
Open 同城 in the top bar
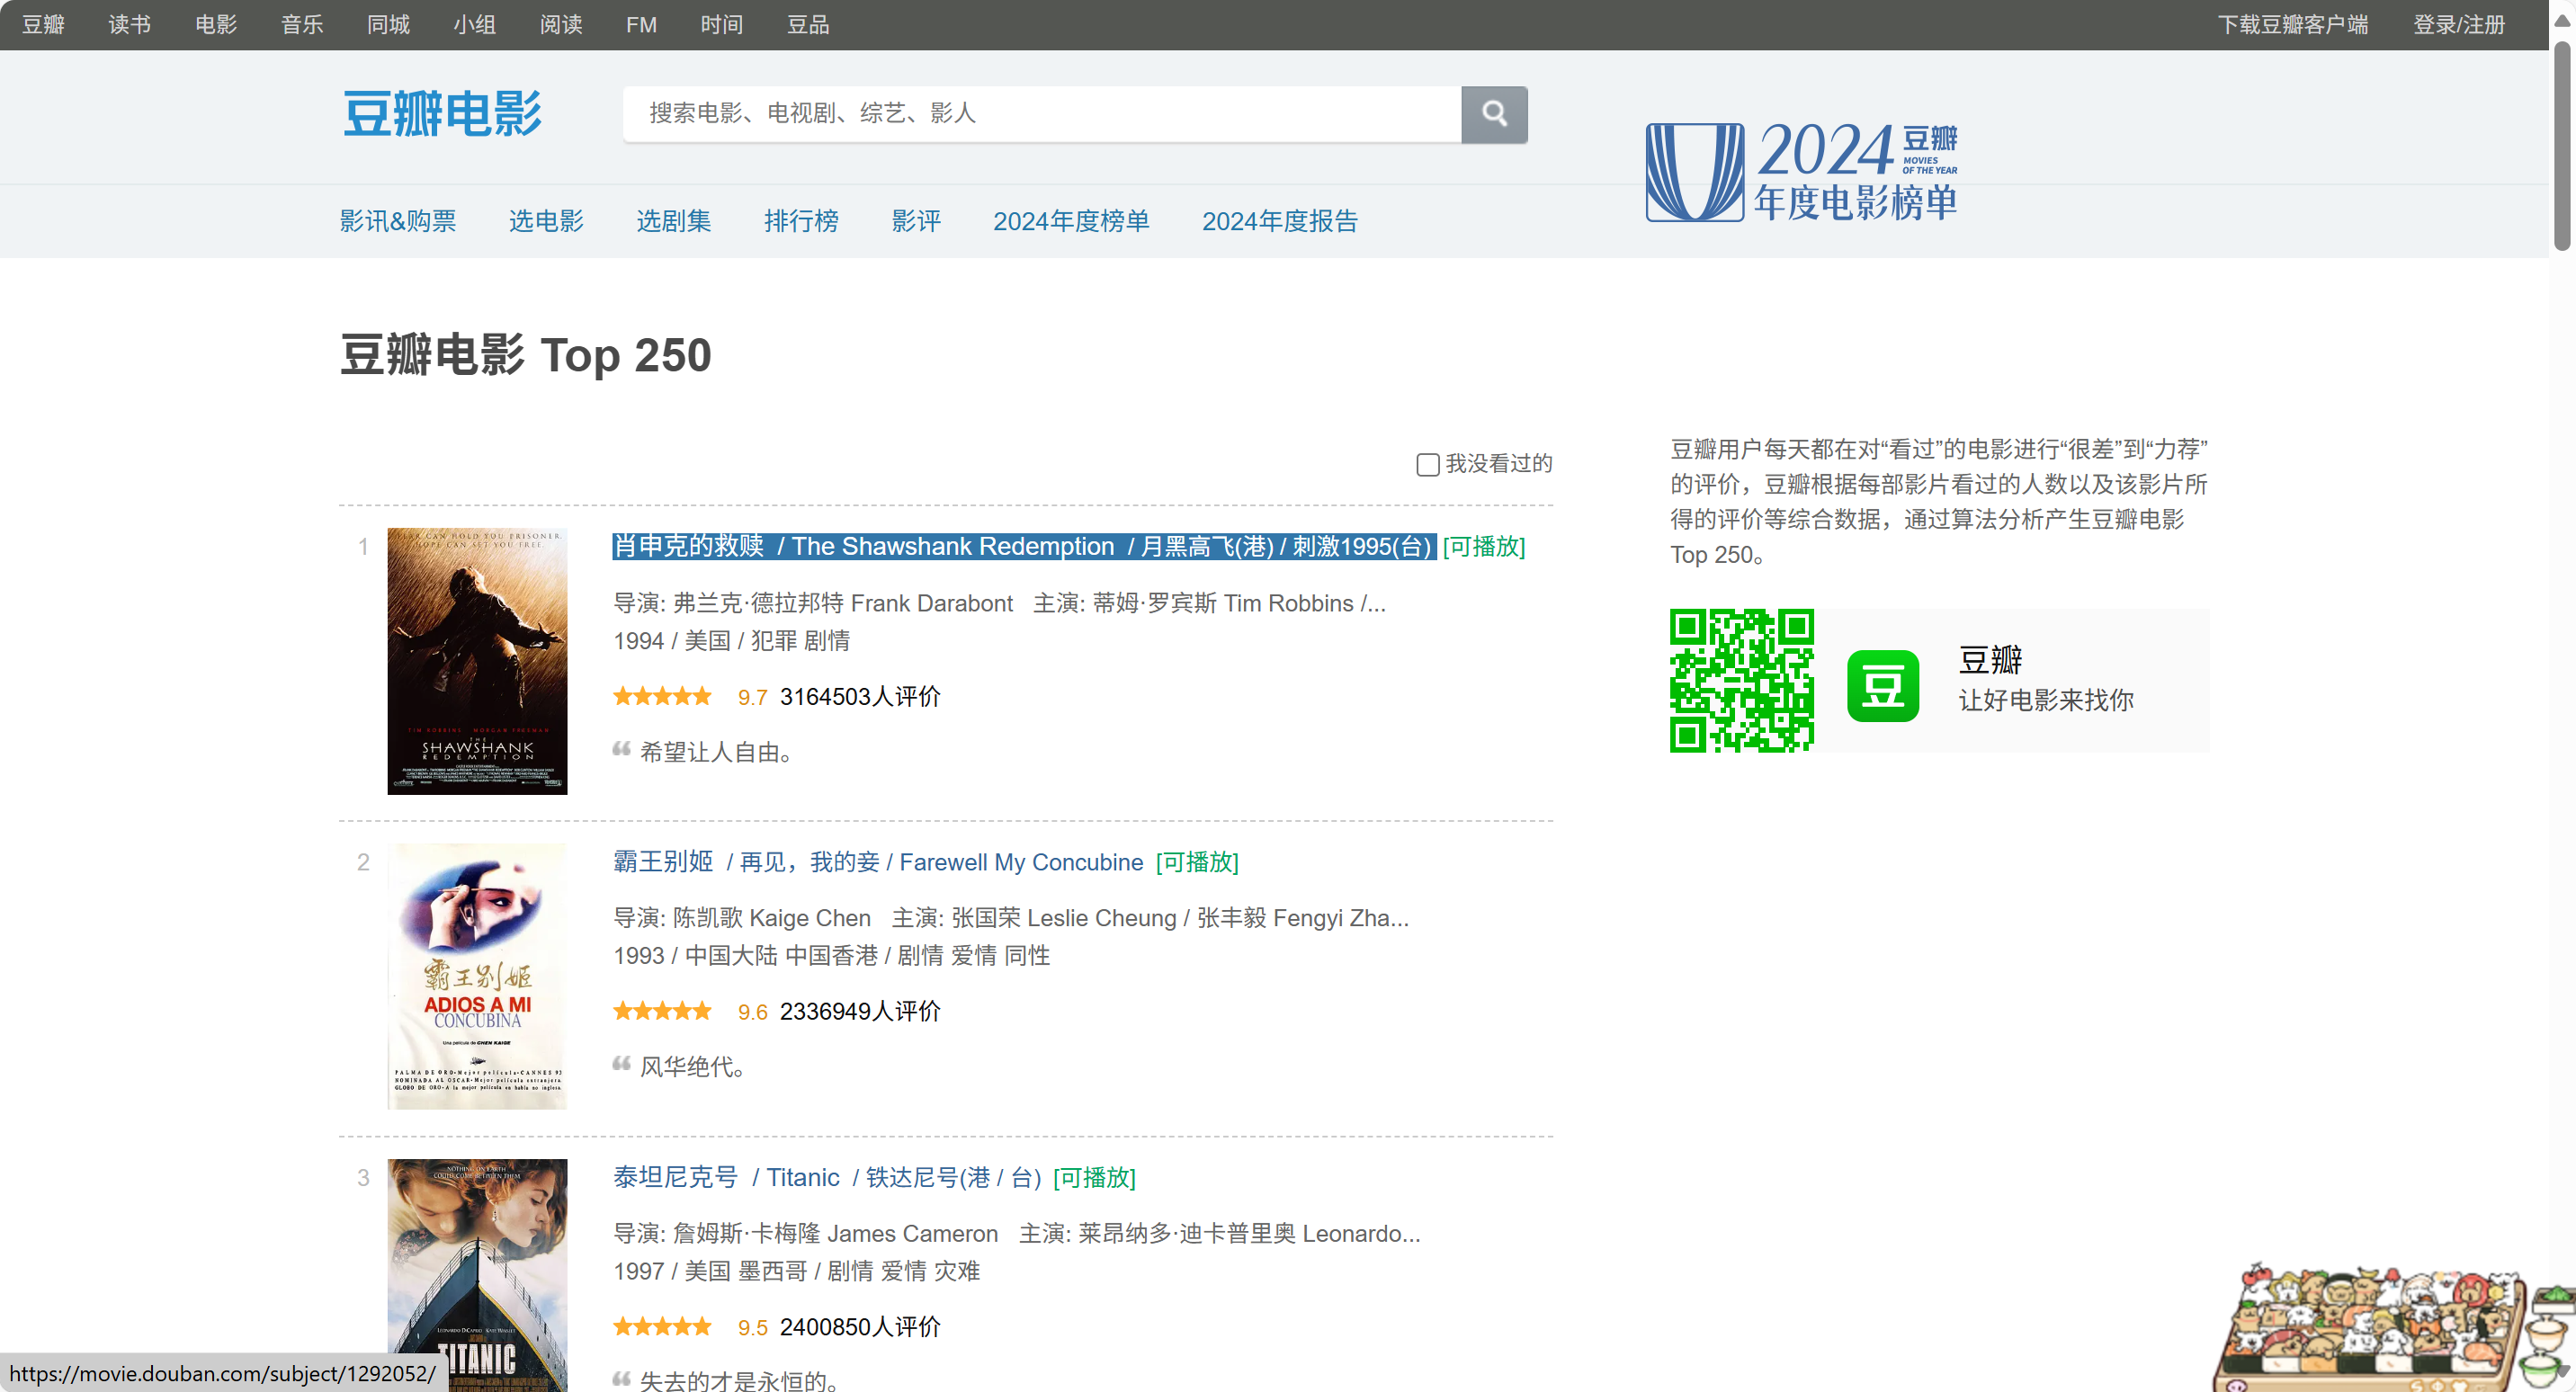coord(388,24)
